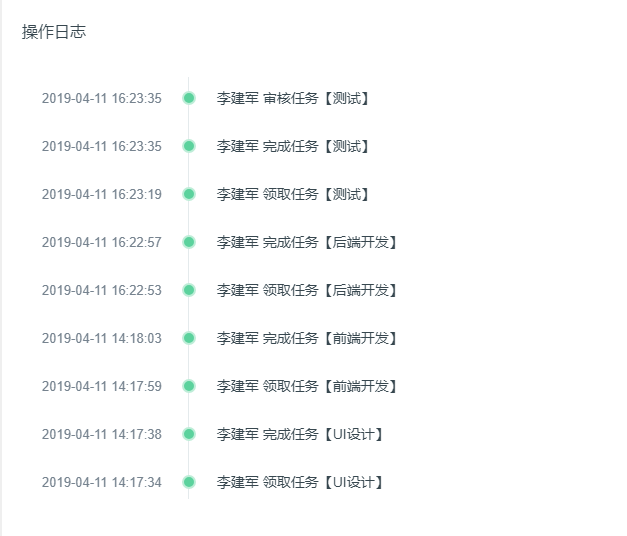Image resolution: width=627 pixels, height=536 pixels.
Task: Click the green dot for 审核任务【测试】
Action: click(189, 98)
